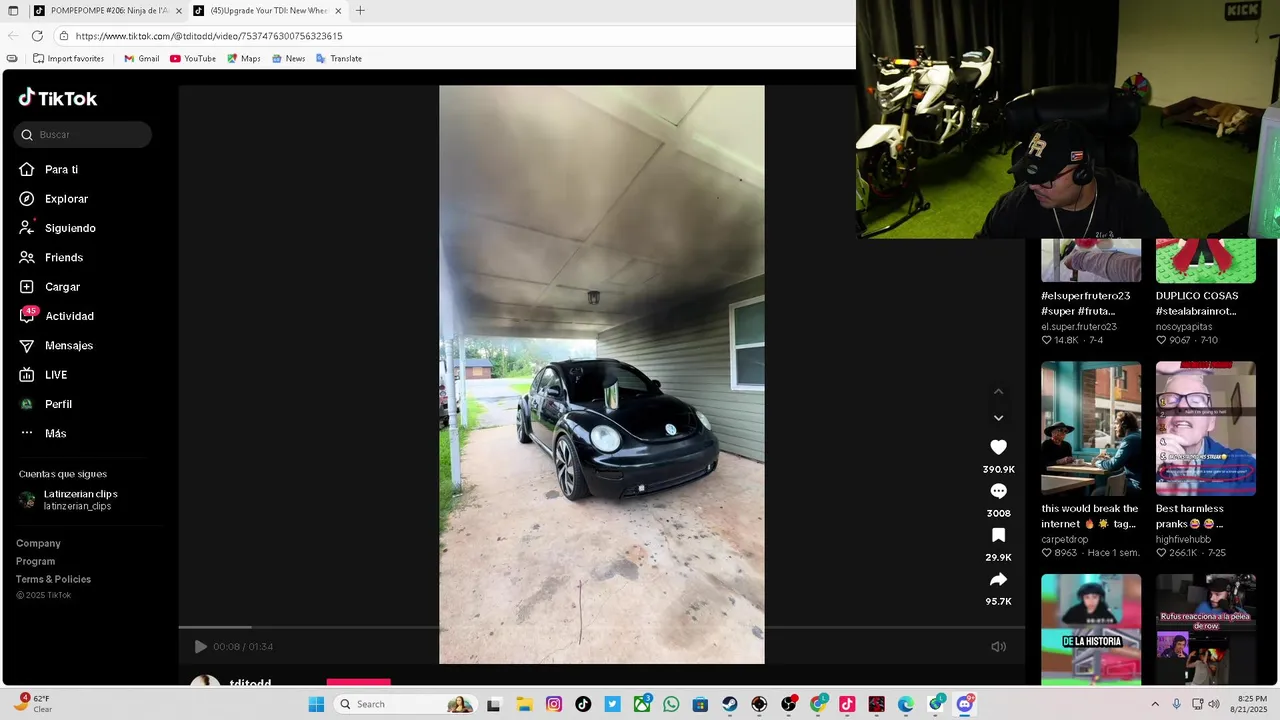Image resolution: width=1280 pixels, height=720 pixels.
Task: Open Xbox app from the taskbar
Action: (642, 704)
